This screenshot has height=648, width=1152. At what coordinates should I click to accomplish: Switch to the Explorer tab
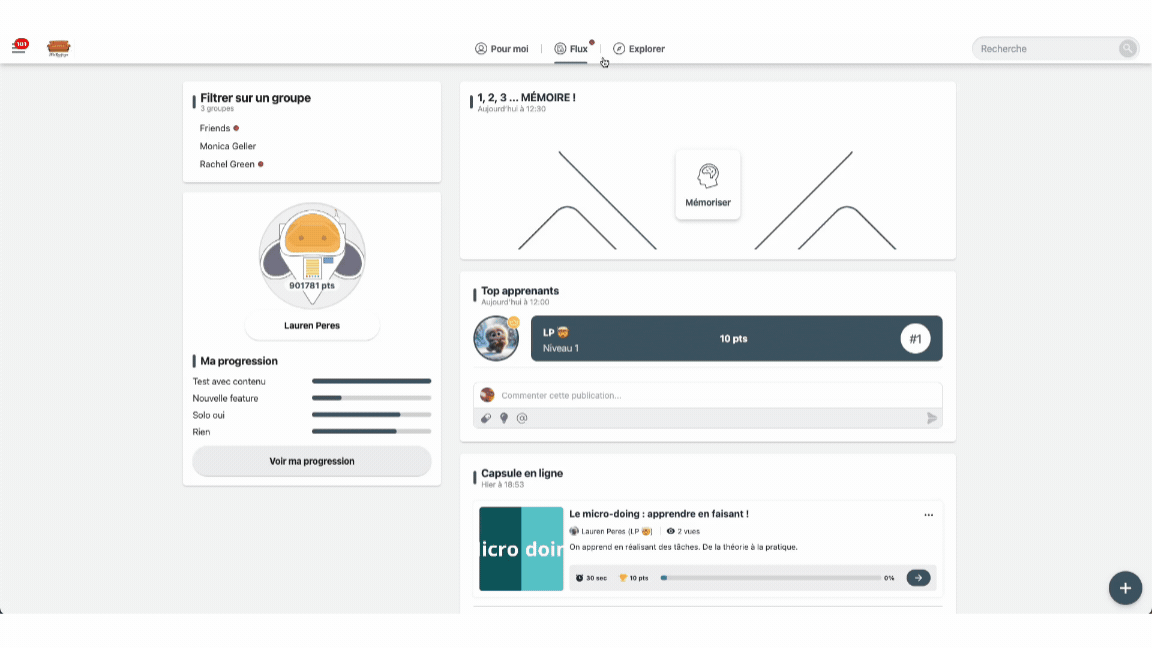639,49
